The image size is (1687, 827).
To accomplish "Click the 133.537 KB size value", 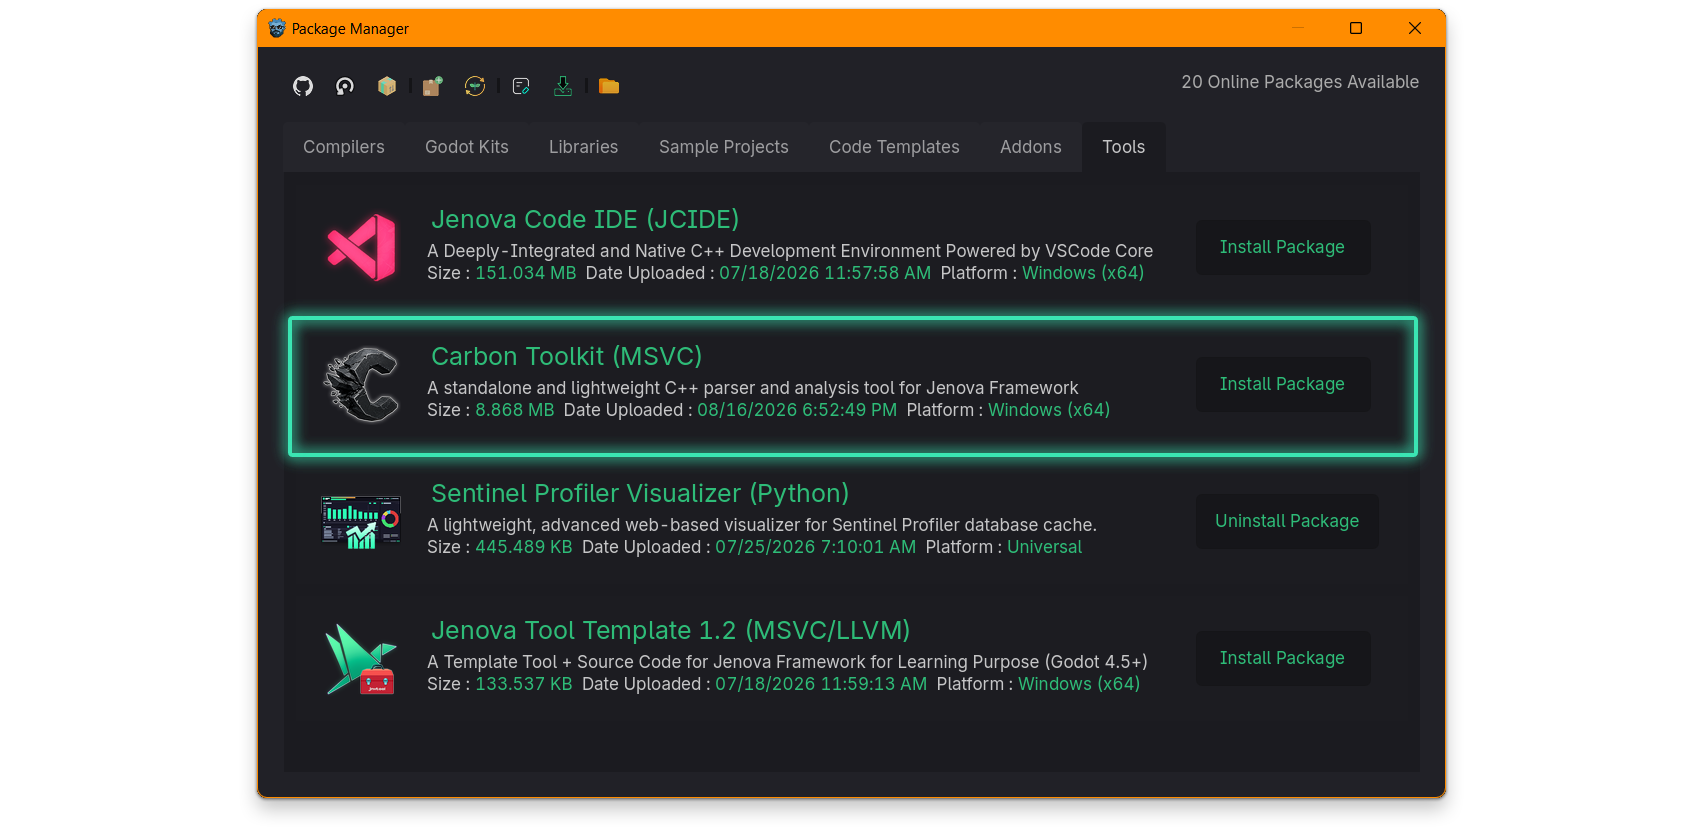I will tap(524, 684).
